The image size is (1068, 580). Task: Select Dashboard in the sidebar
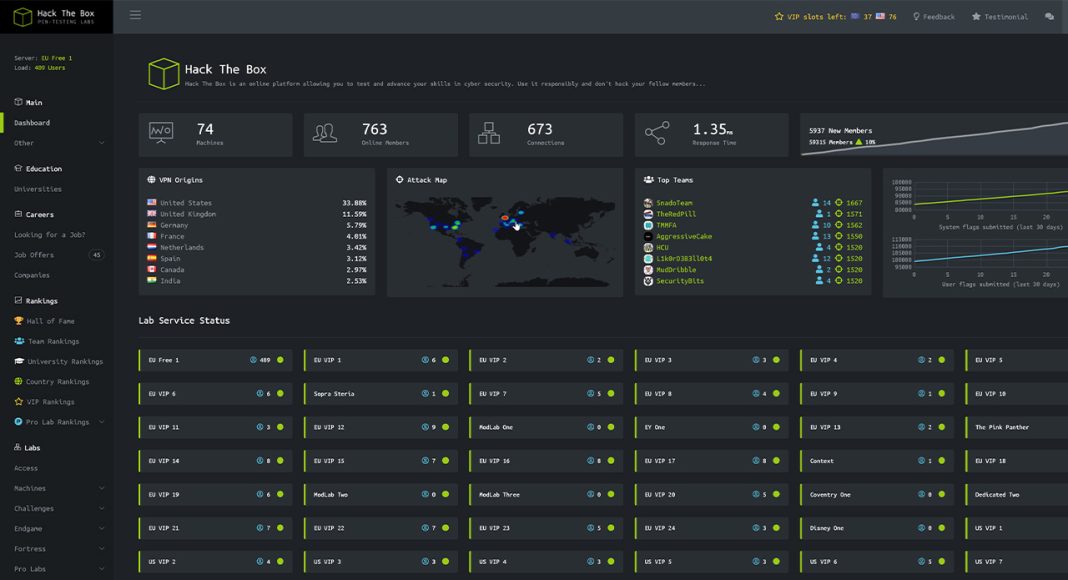(32, 123)
